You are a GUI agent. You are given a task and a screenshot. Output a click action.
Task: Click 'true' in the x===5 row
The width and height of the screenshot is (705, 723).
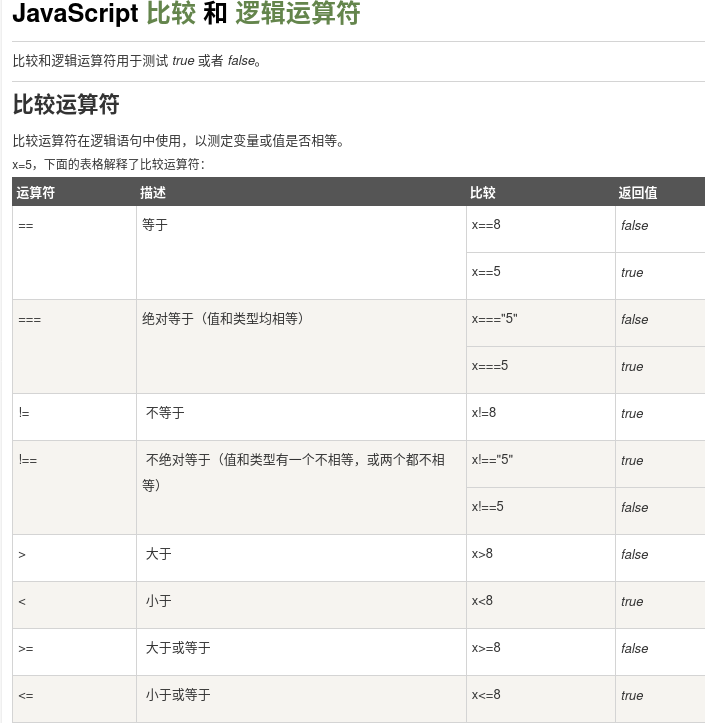(632, 367)
